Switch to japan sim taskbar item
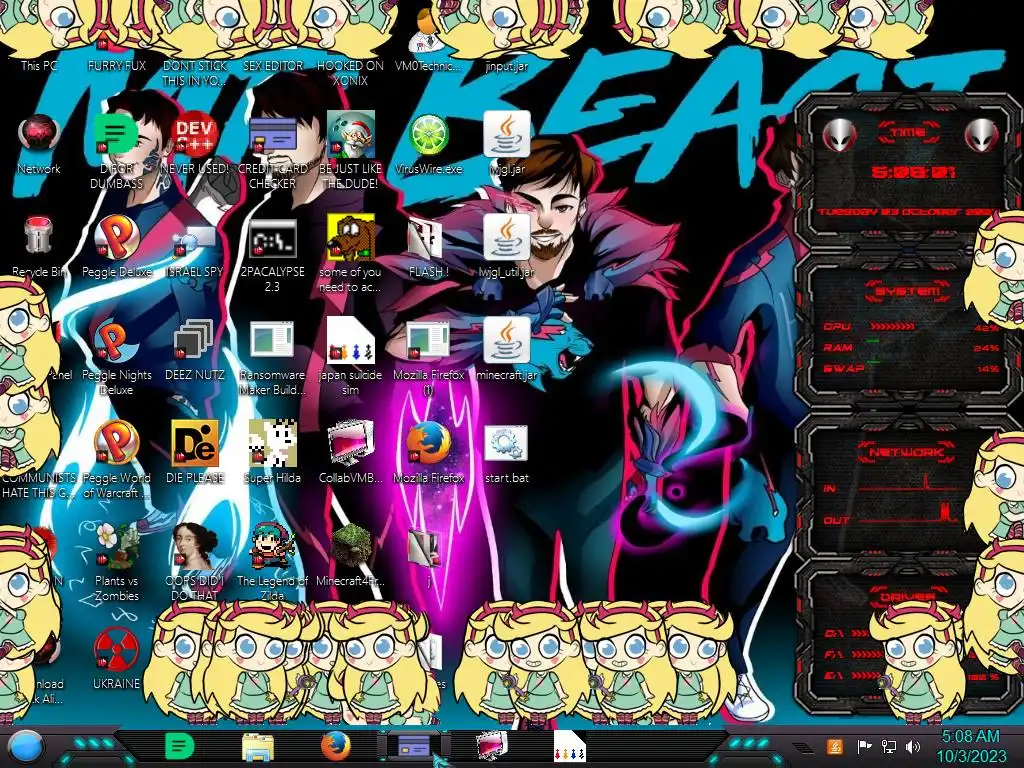The width and height of the screenshot is (1024, 768). coord(569,746)
